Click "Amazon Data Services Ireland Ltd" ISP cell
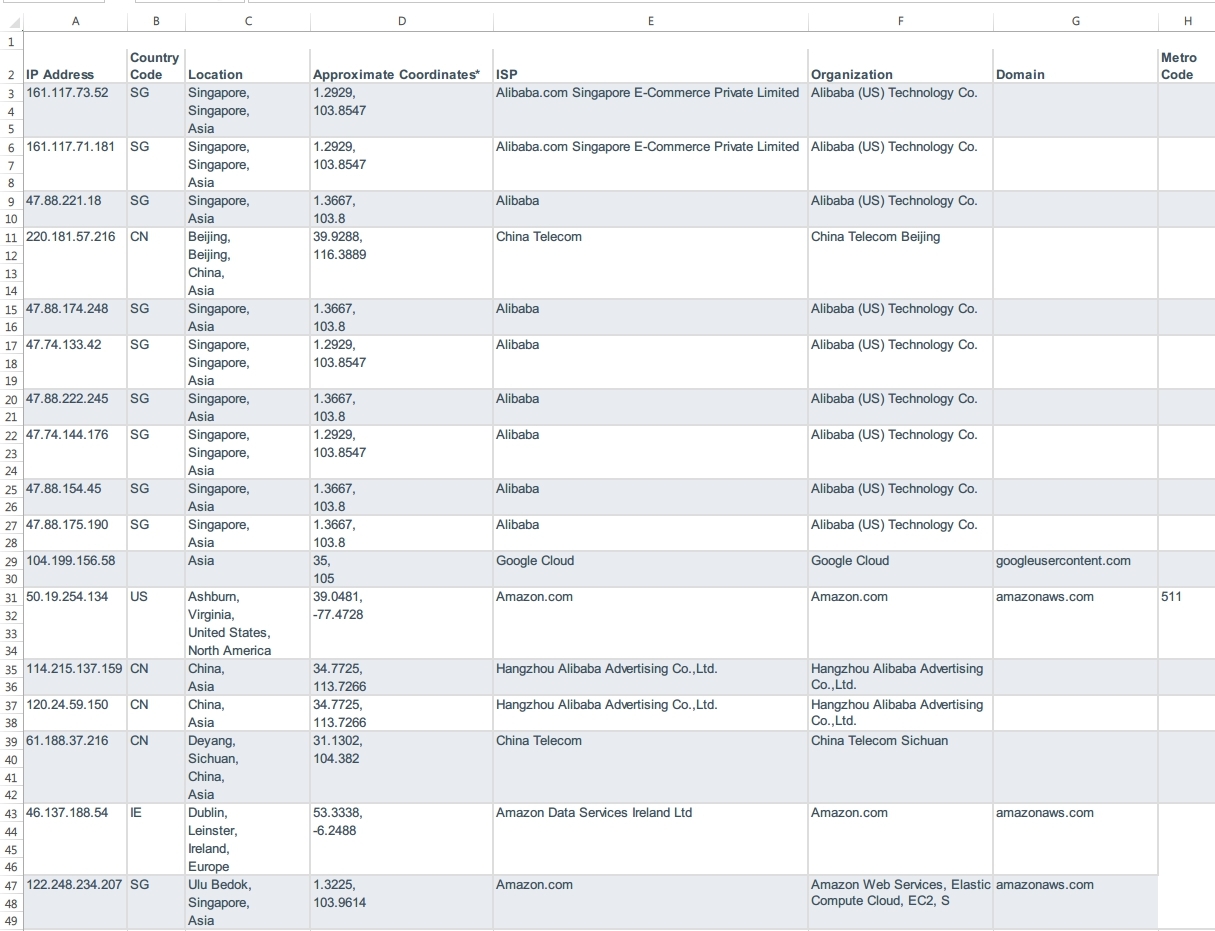The width and height of the screenshot is (1215, 931). (x=650, y=839)
